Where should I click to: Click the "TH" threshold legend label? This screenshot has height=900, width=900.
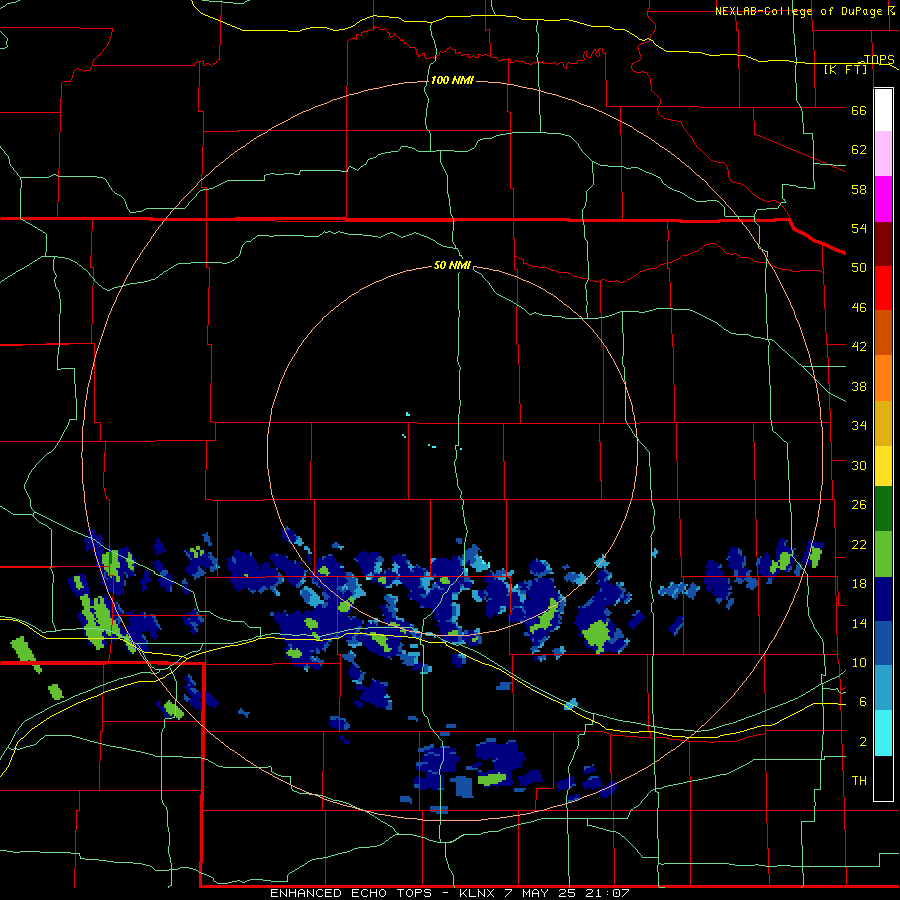click(x=859, y=780)
